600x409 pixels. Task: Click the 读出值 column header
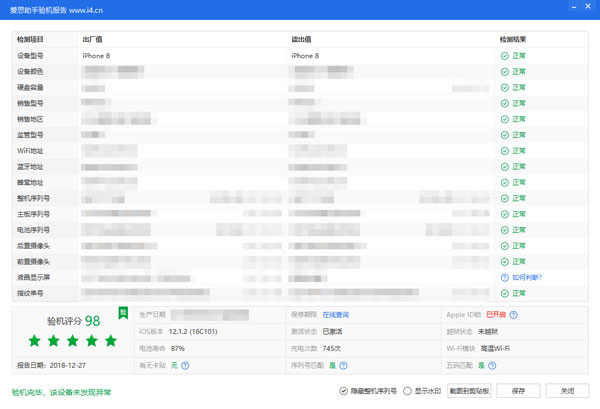point(301,39)
